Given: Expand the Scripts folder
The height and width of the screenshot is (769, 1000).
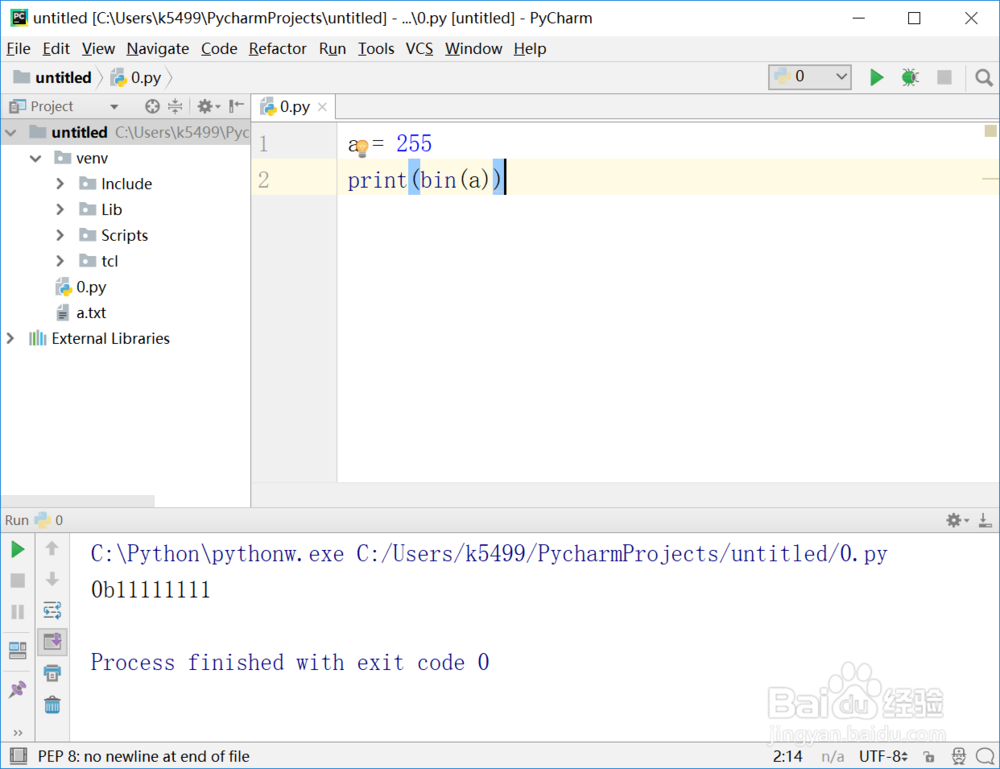Looking at the screenshot, I should 60,235.
